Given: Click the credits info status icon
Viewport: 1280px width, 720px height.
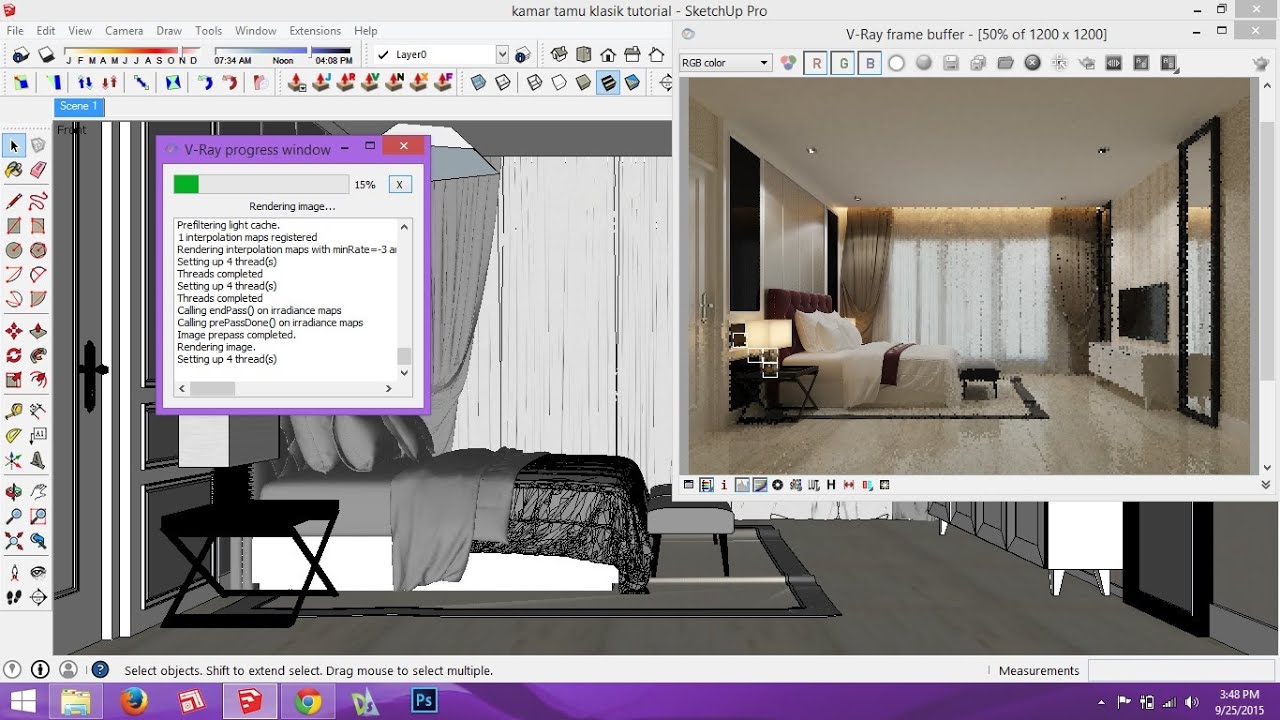Looking at the screenshot, I should [40, 670].
